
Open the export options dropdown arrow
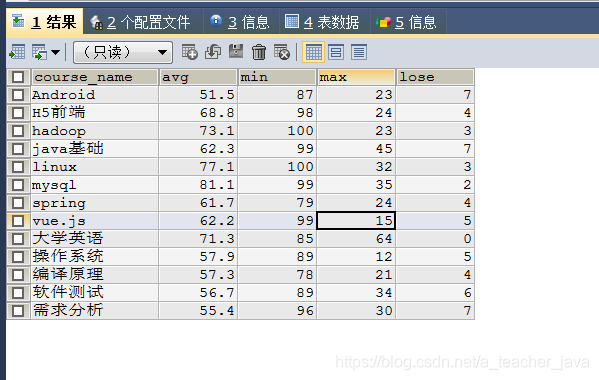(55, 52)
